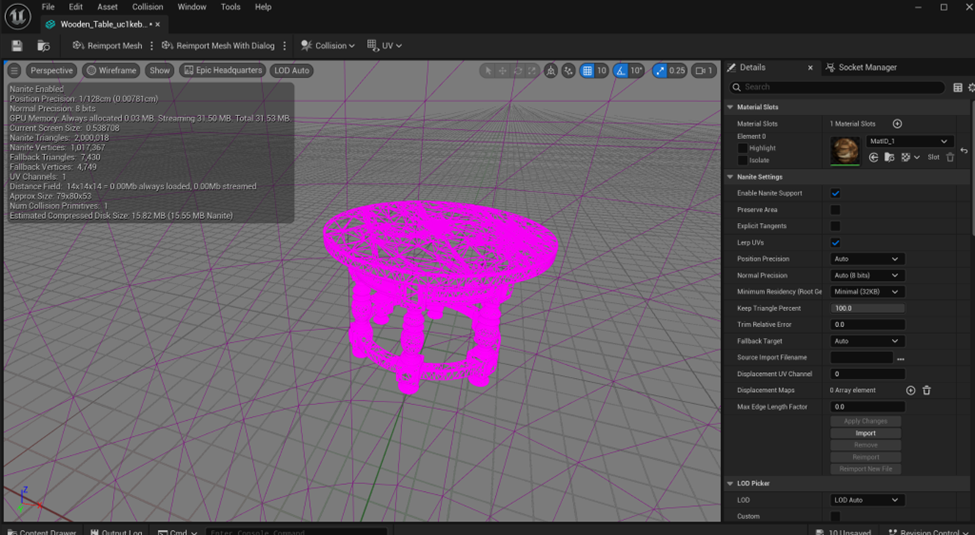Open the MatID_1 material dropdown
Screen dimensions: 975x535
[x=910, y=141]
